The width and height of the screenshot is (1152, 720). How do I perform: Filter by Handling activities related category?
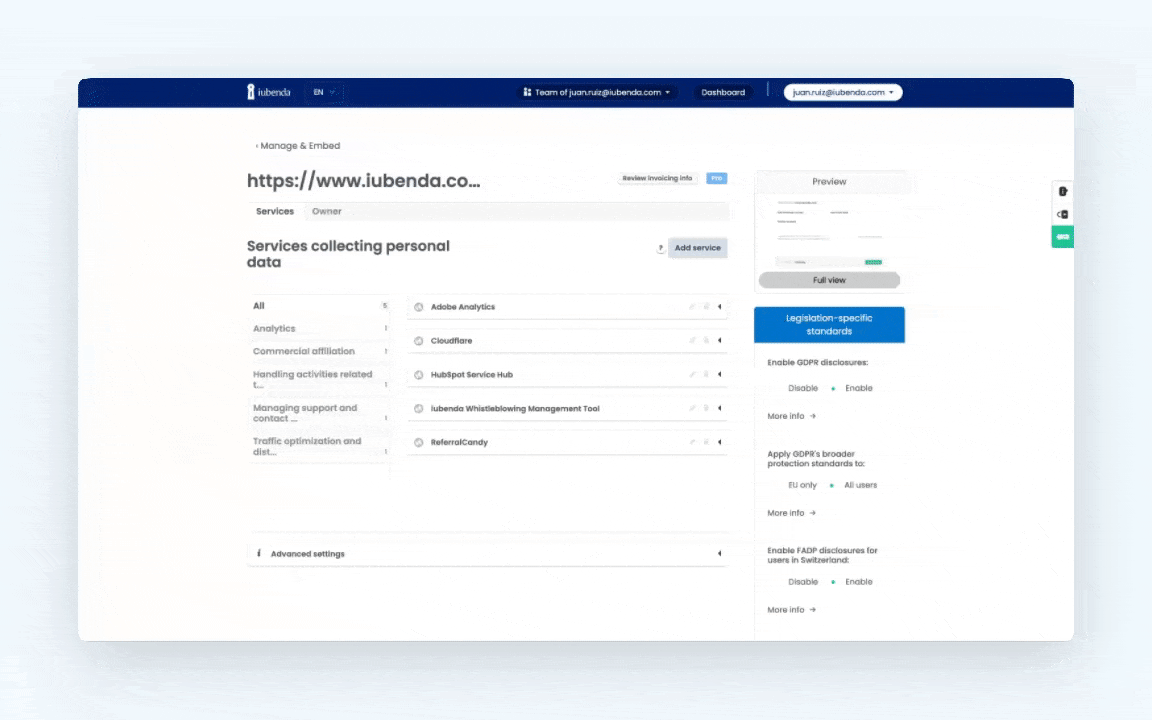(320, 379)
